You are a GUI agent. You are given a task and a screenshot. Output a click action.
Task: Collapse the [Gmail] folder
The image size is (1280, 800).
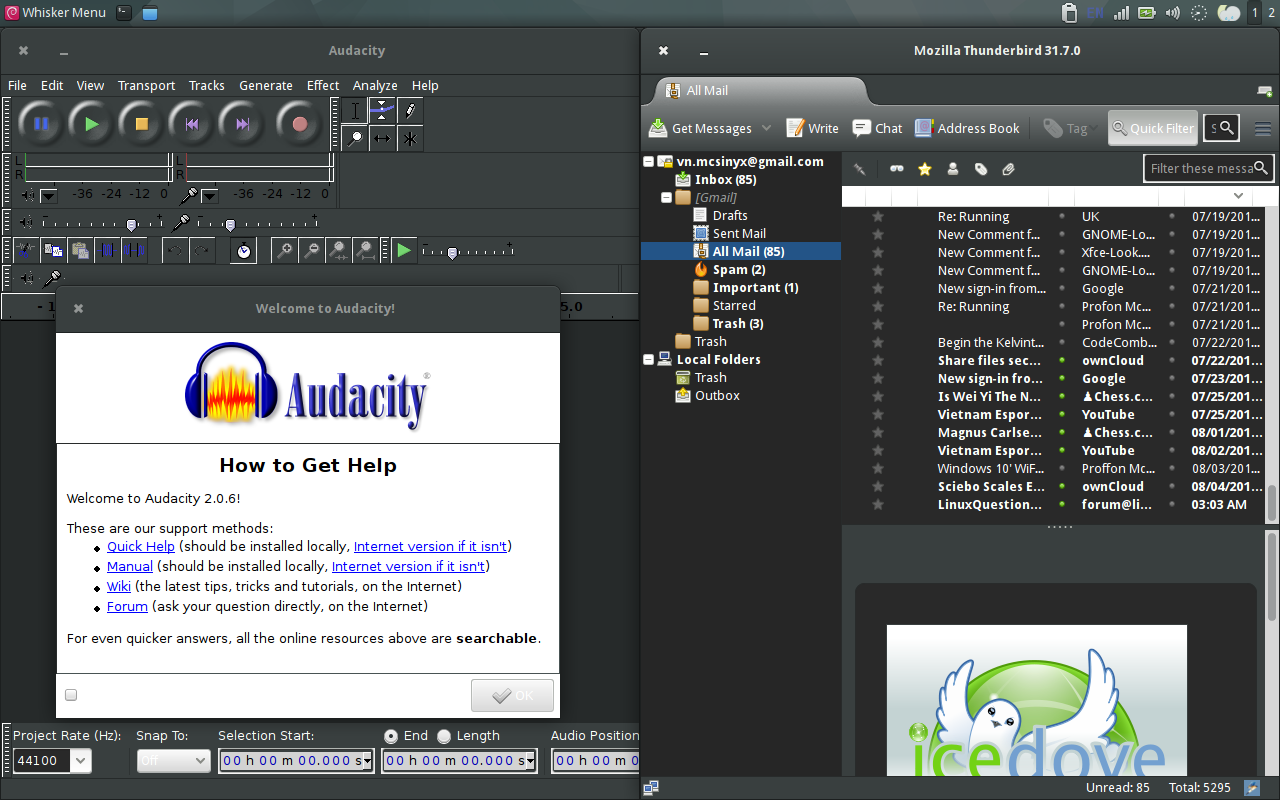(667, 197)
